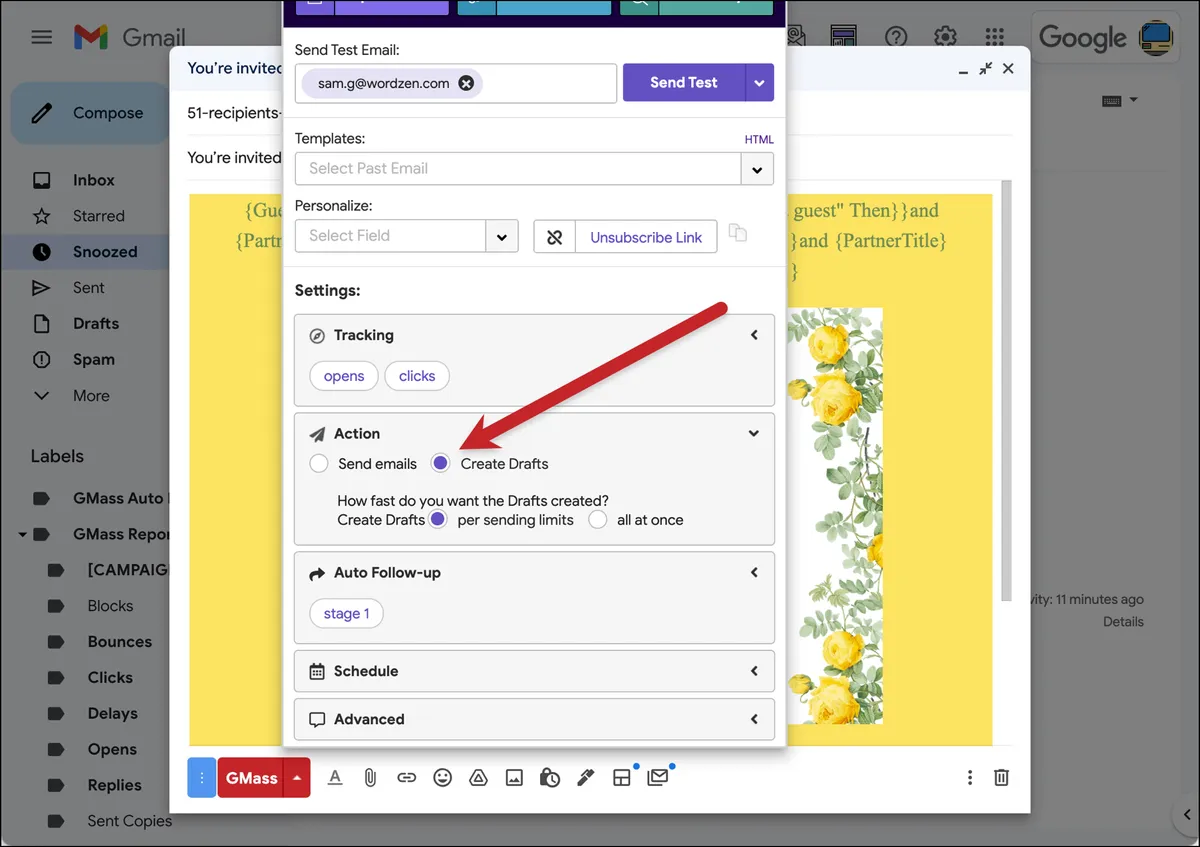Screen dimensions: 1200x847
Task: Insert a signature with the pen icon
Action: coord(586,778)
